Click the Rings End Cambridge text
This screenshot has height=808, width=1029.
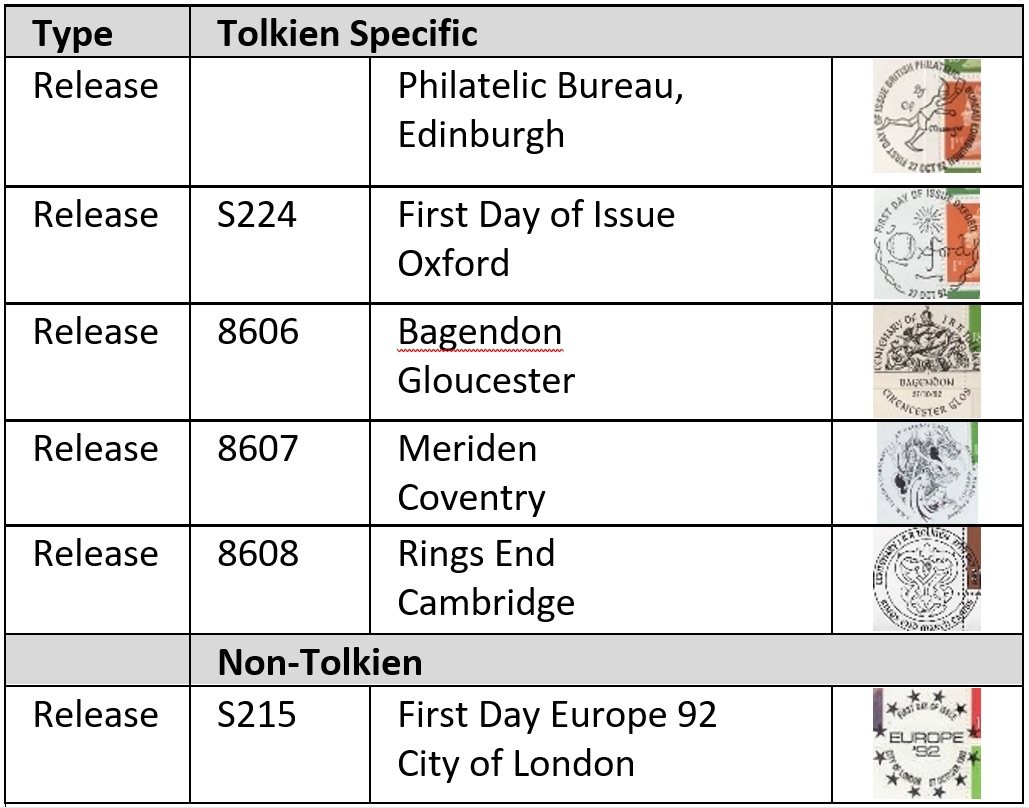tap(486, 578)
